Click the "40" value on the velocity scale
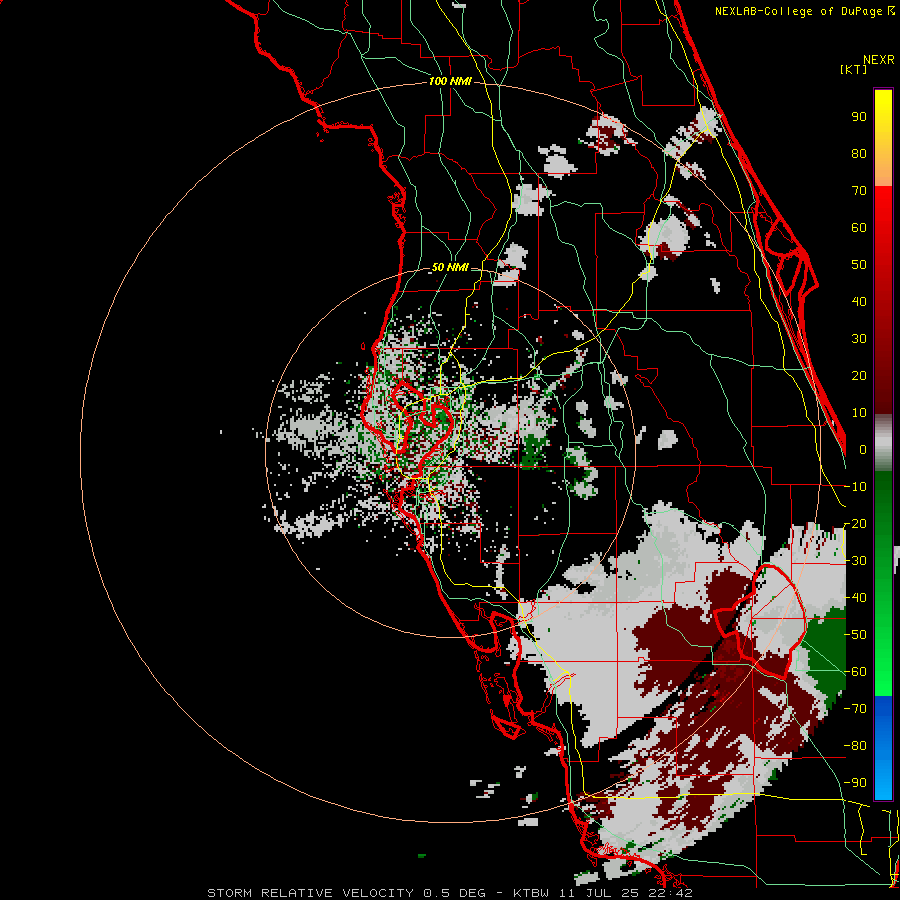Image resolution: width=900 pixels, height=900 pixels. (859, 302)
